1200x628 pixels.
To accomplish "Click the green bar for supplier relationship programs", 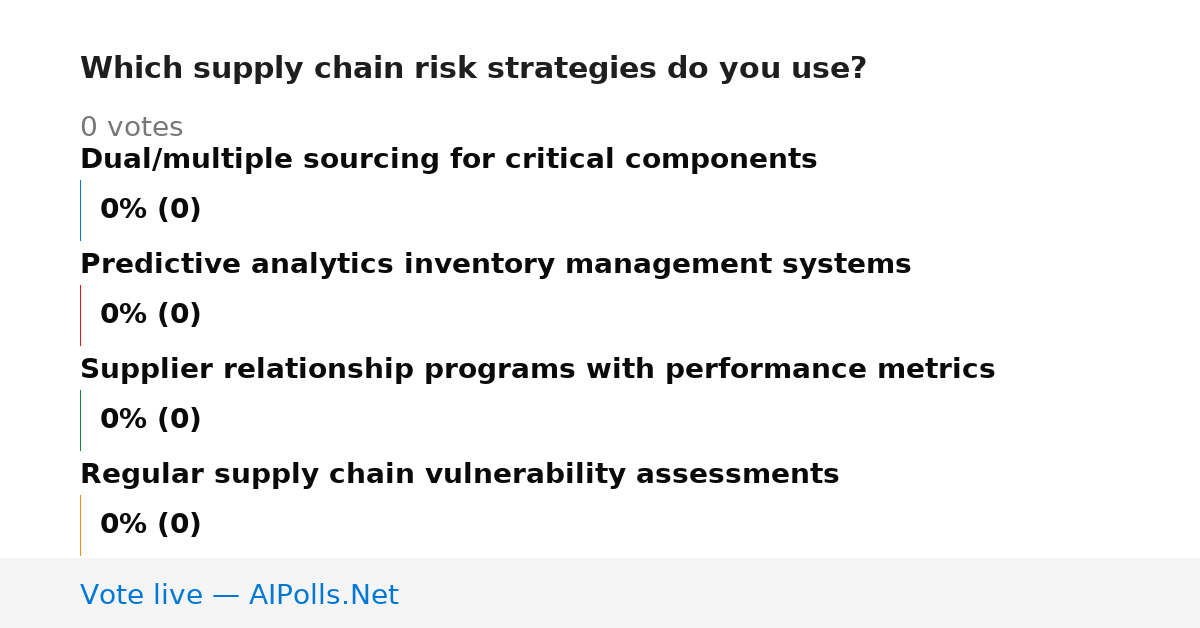I will [x=80, y=420].
